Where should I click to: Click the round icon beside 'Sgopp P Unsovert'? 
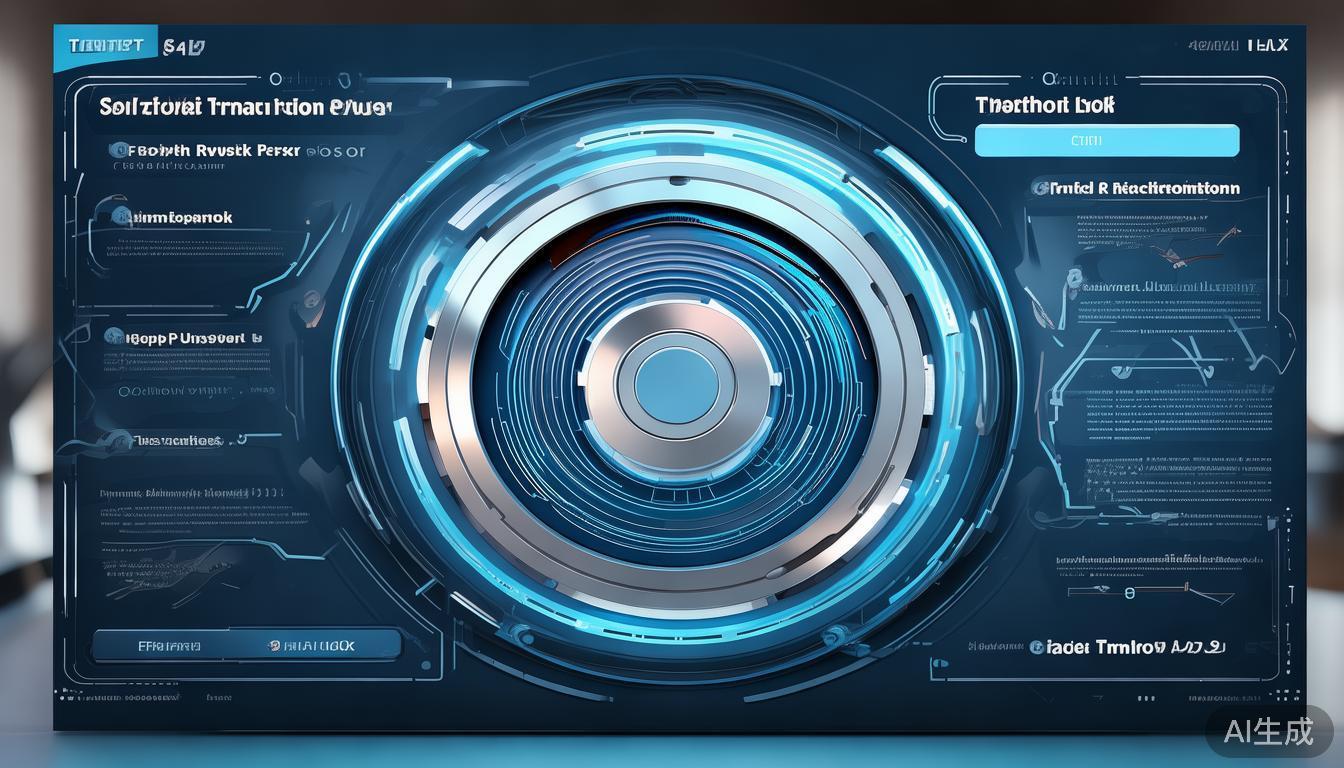(113, 337)
